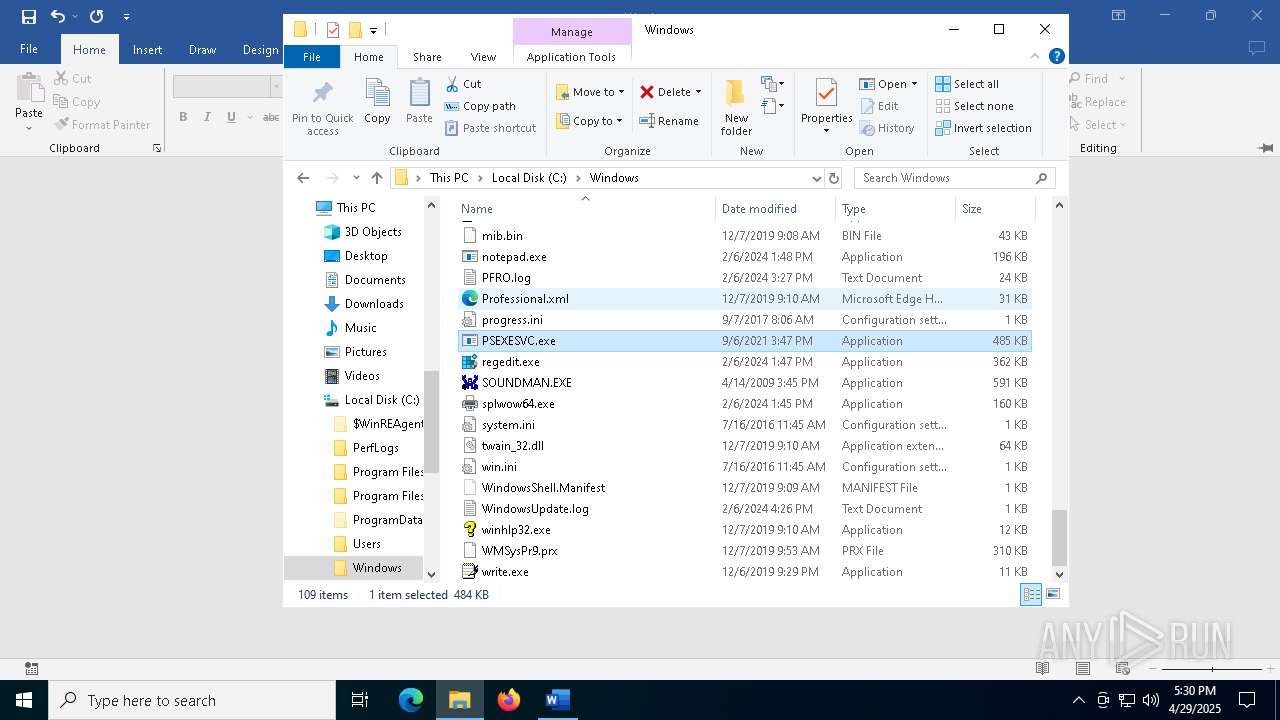The width and height of the screenshot is (1280, 720).
Task: Click Firefox taskbar icon
Action: coord(509,700)
